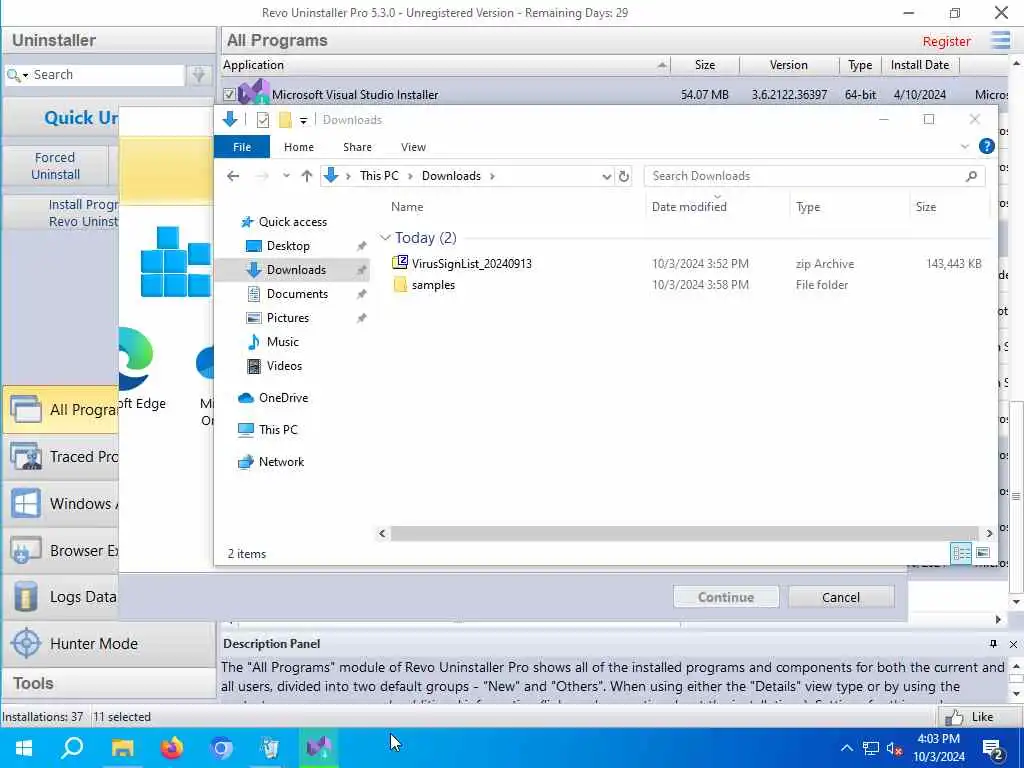Open Traced Programs section
The width and height of the screenshot is (1024, 768).
pyautogui.click(x=61, y=456)
